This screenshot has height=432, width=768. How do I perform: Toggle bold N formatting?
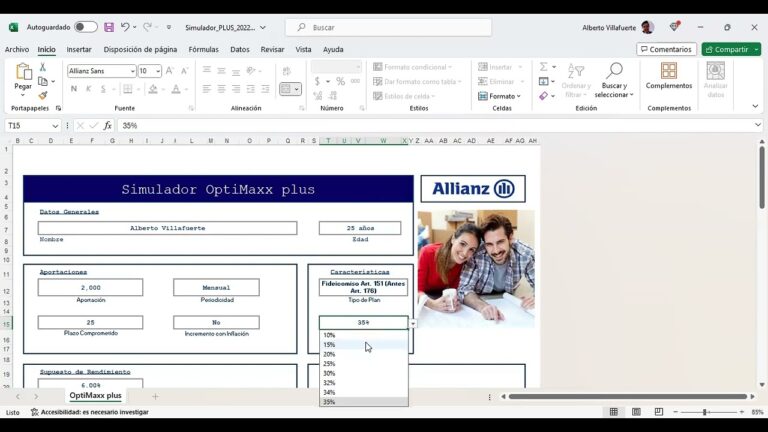[x=73, y=89]
